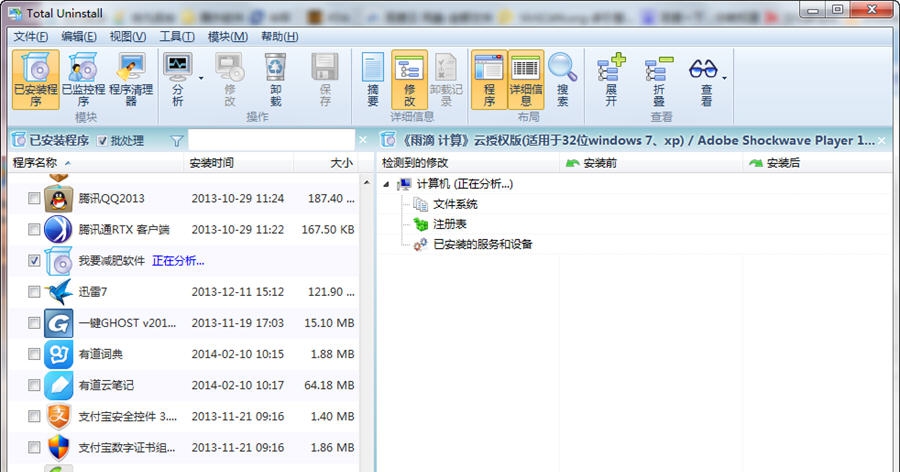900x472 pixels.
Task: Check the 腾讯通RTX 客户端 checkbox
Action: click(x=34, y=229)
